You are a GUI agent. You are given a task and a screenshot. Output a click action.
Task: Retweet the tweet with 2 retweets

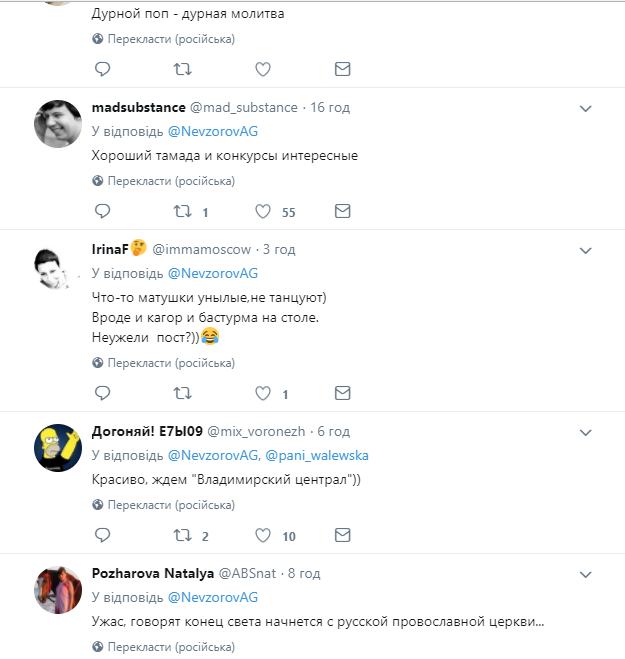(x=183, y=536)
